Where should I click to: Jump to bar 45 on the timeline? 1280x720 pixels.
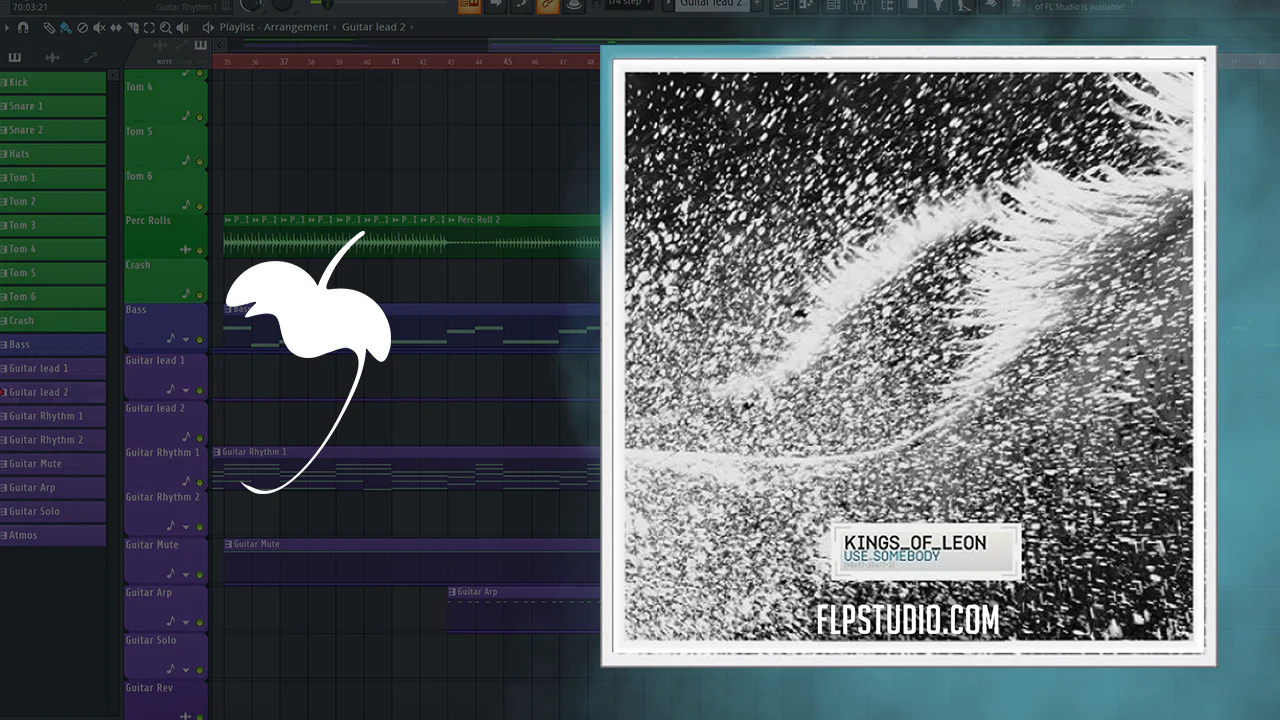point(508,62)
